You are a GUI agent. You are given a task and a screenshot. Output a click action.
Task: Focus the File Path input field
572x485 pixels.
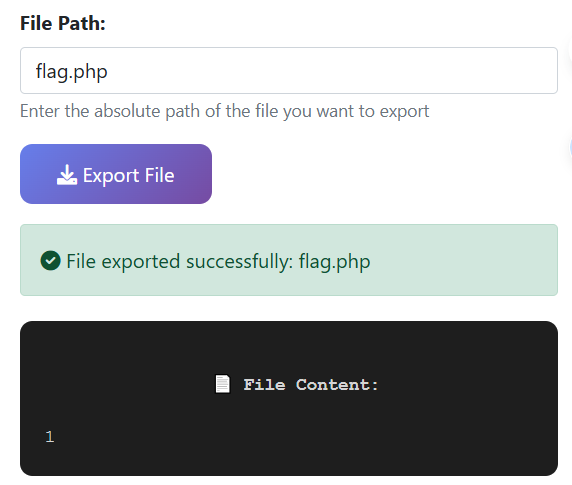pyautogui.click(x=289, y=70)
